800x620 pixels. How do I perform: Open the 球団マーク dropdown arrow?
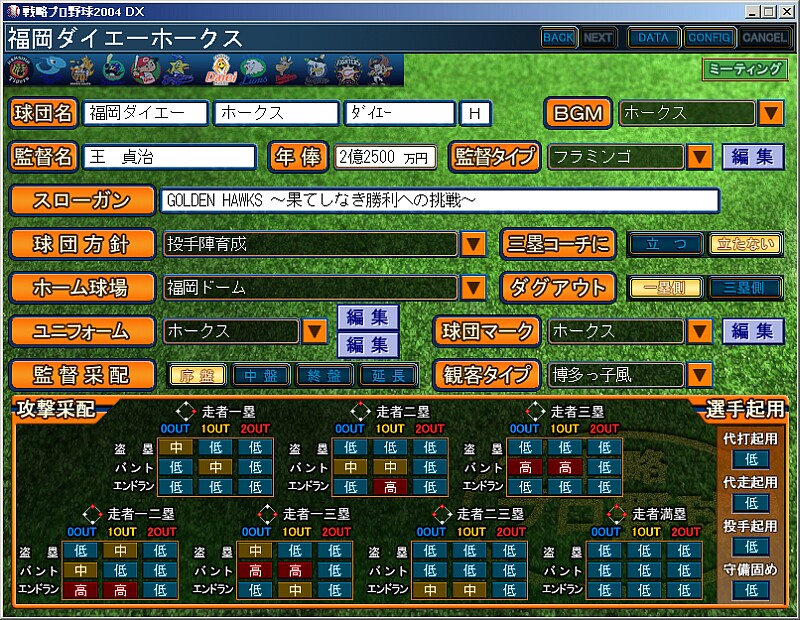point(699,332)
